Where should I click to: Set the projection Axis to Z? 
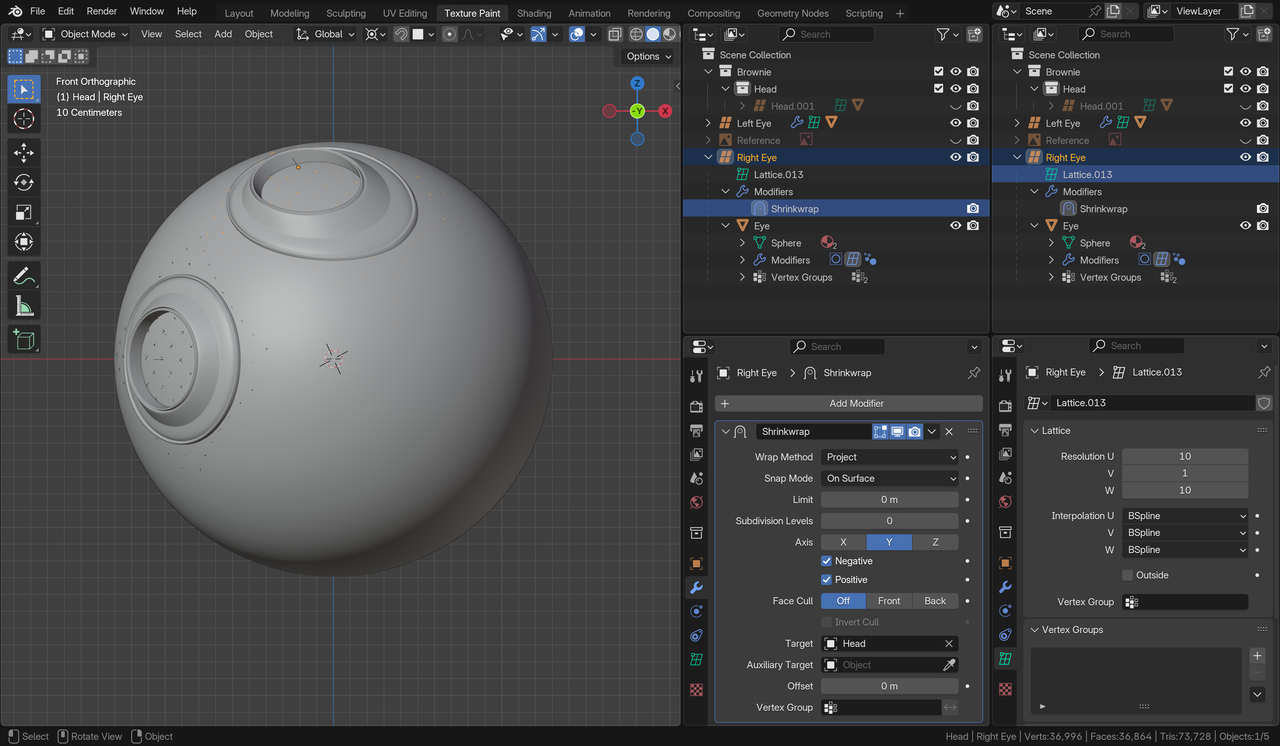tap(935, 542)
